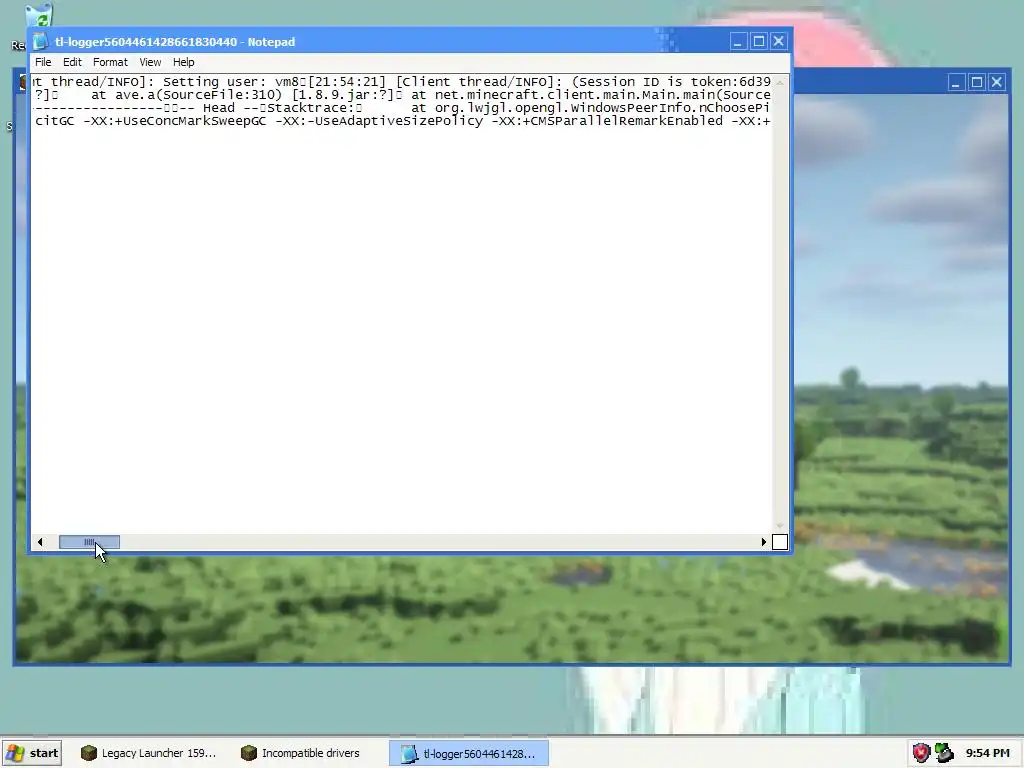Click the vertical scrollbar up arrow
The width and height of the screenshot is (1024, 768).
(780, 83)
